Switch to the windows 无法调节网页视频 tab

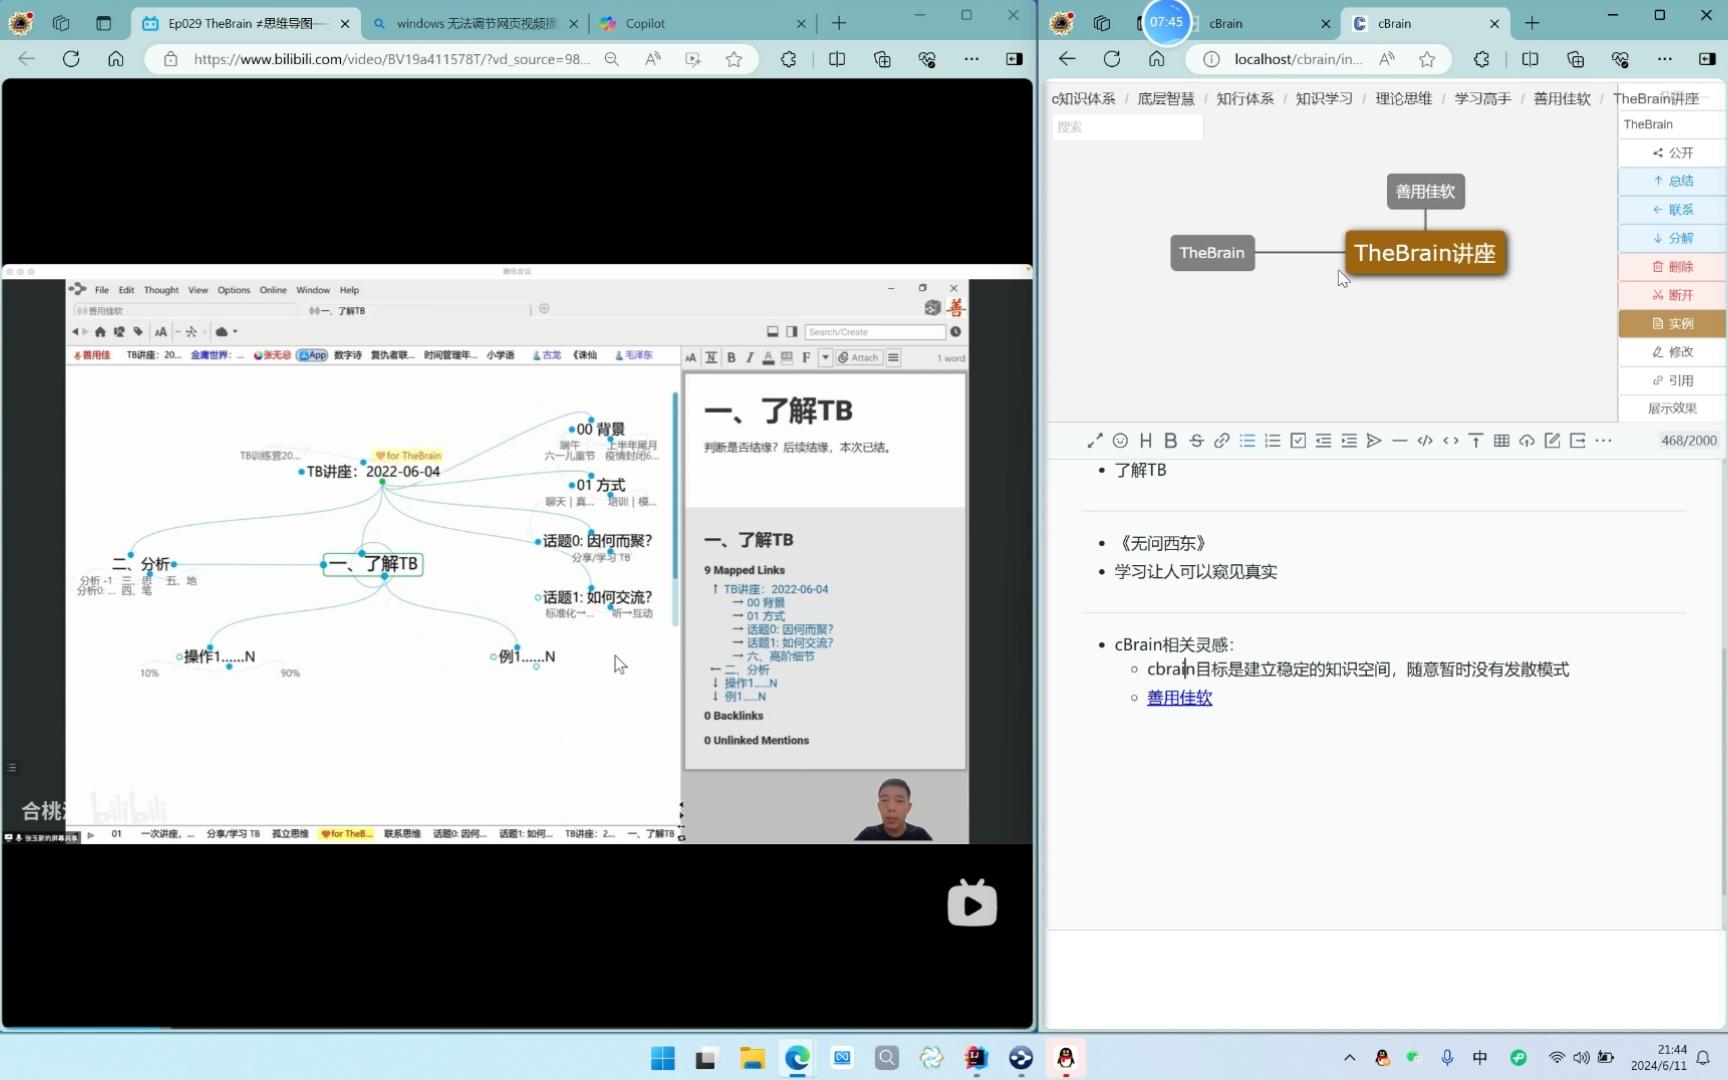[476, 23]
